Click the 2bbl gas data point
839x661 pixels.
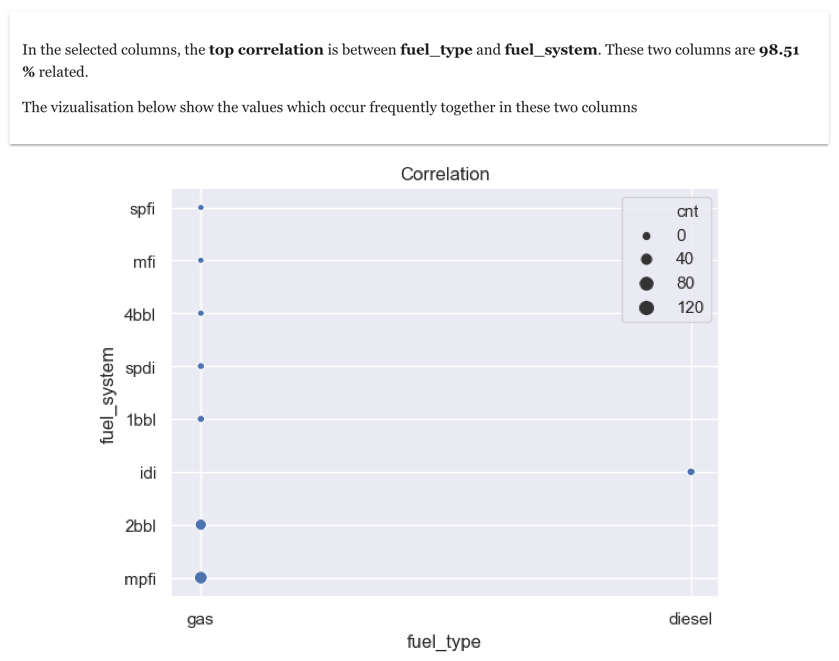[201, 524]
